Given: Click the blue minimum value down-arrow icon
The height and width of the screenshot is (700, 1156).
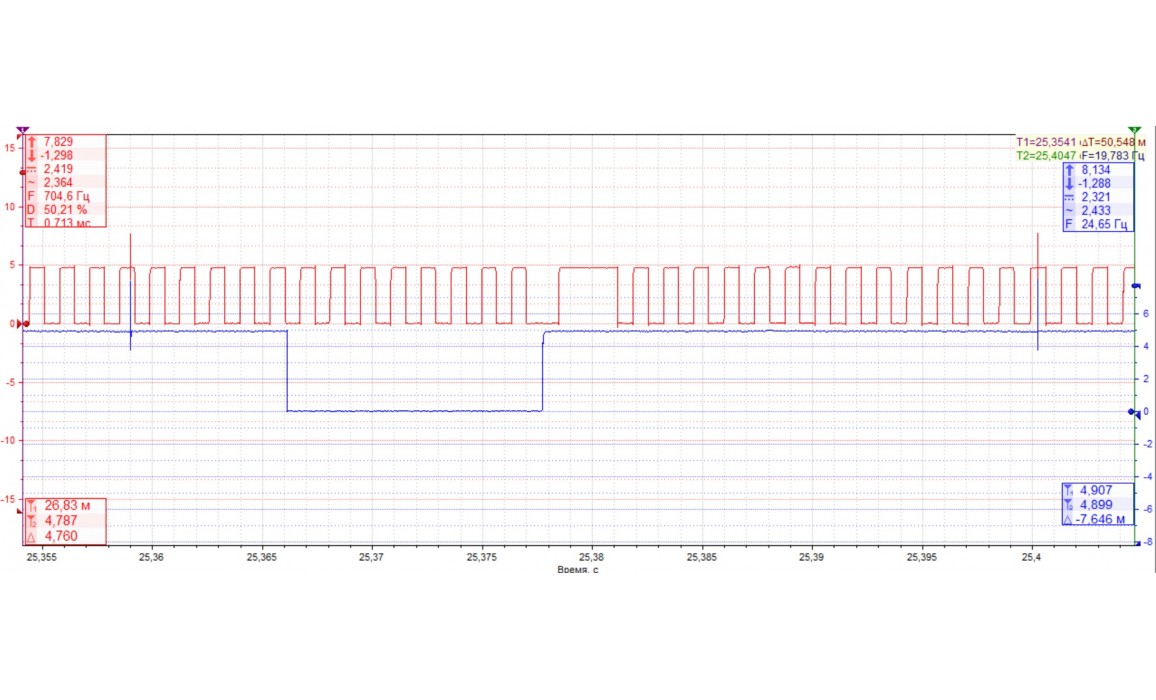Looking at the screenshot, I should click(1069, 184).
